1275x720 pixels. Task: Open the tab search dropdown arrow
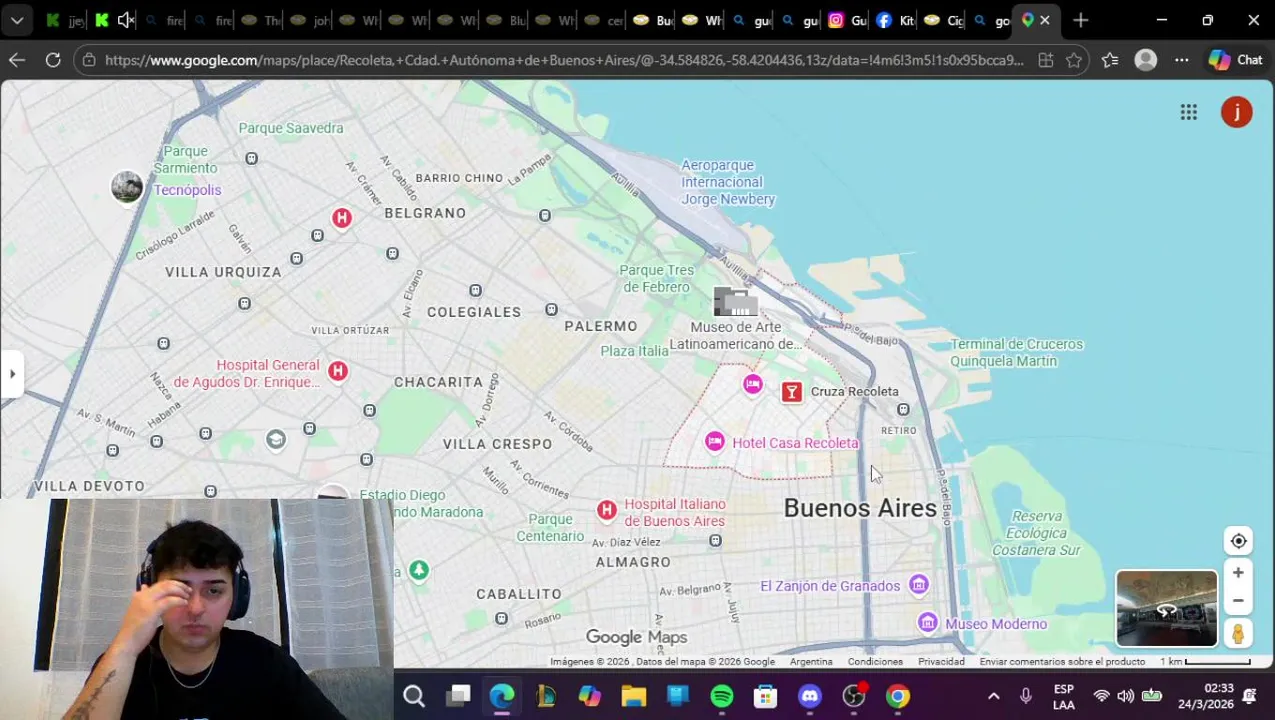19,20
